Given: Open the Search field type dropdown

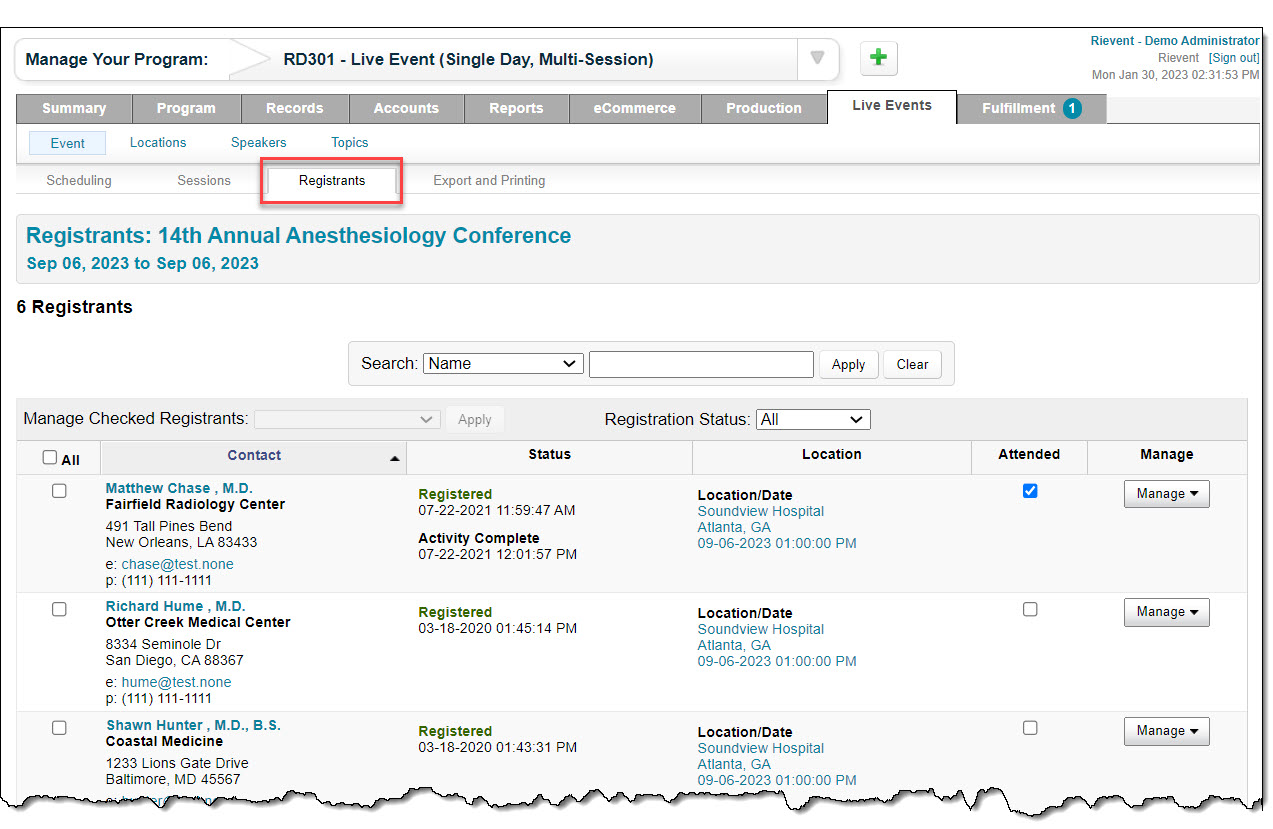Looking at the screenshot, I should [x=503, y=364].
